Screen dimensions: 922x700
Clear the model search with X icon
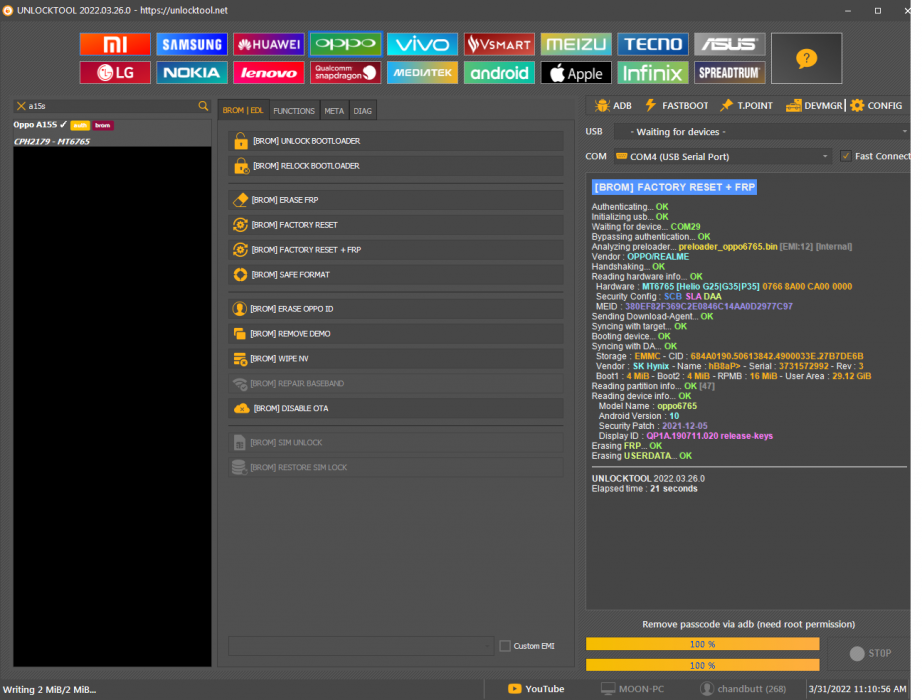[21, 106]
